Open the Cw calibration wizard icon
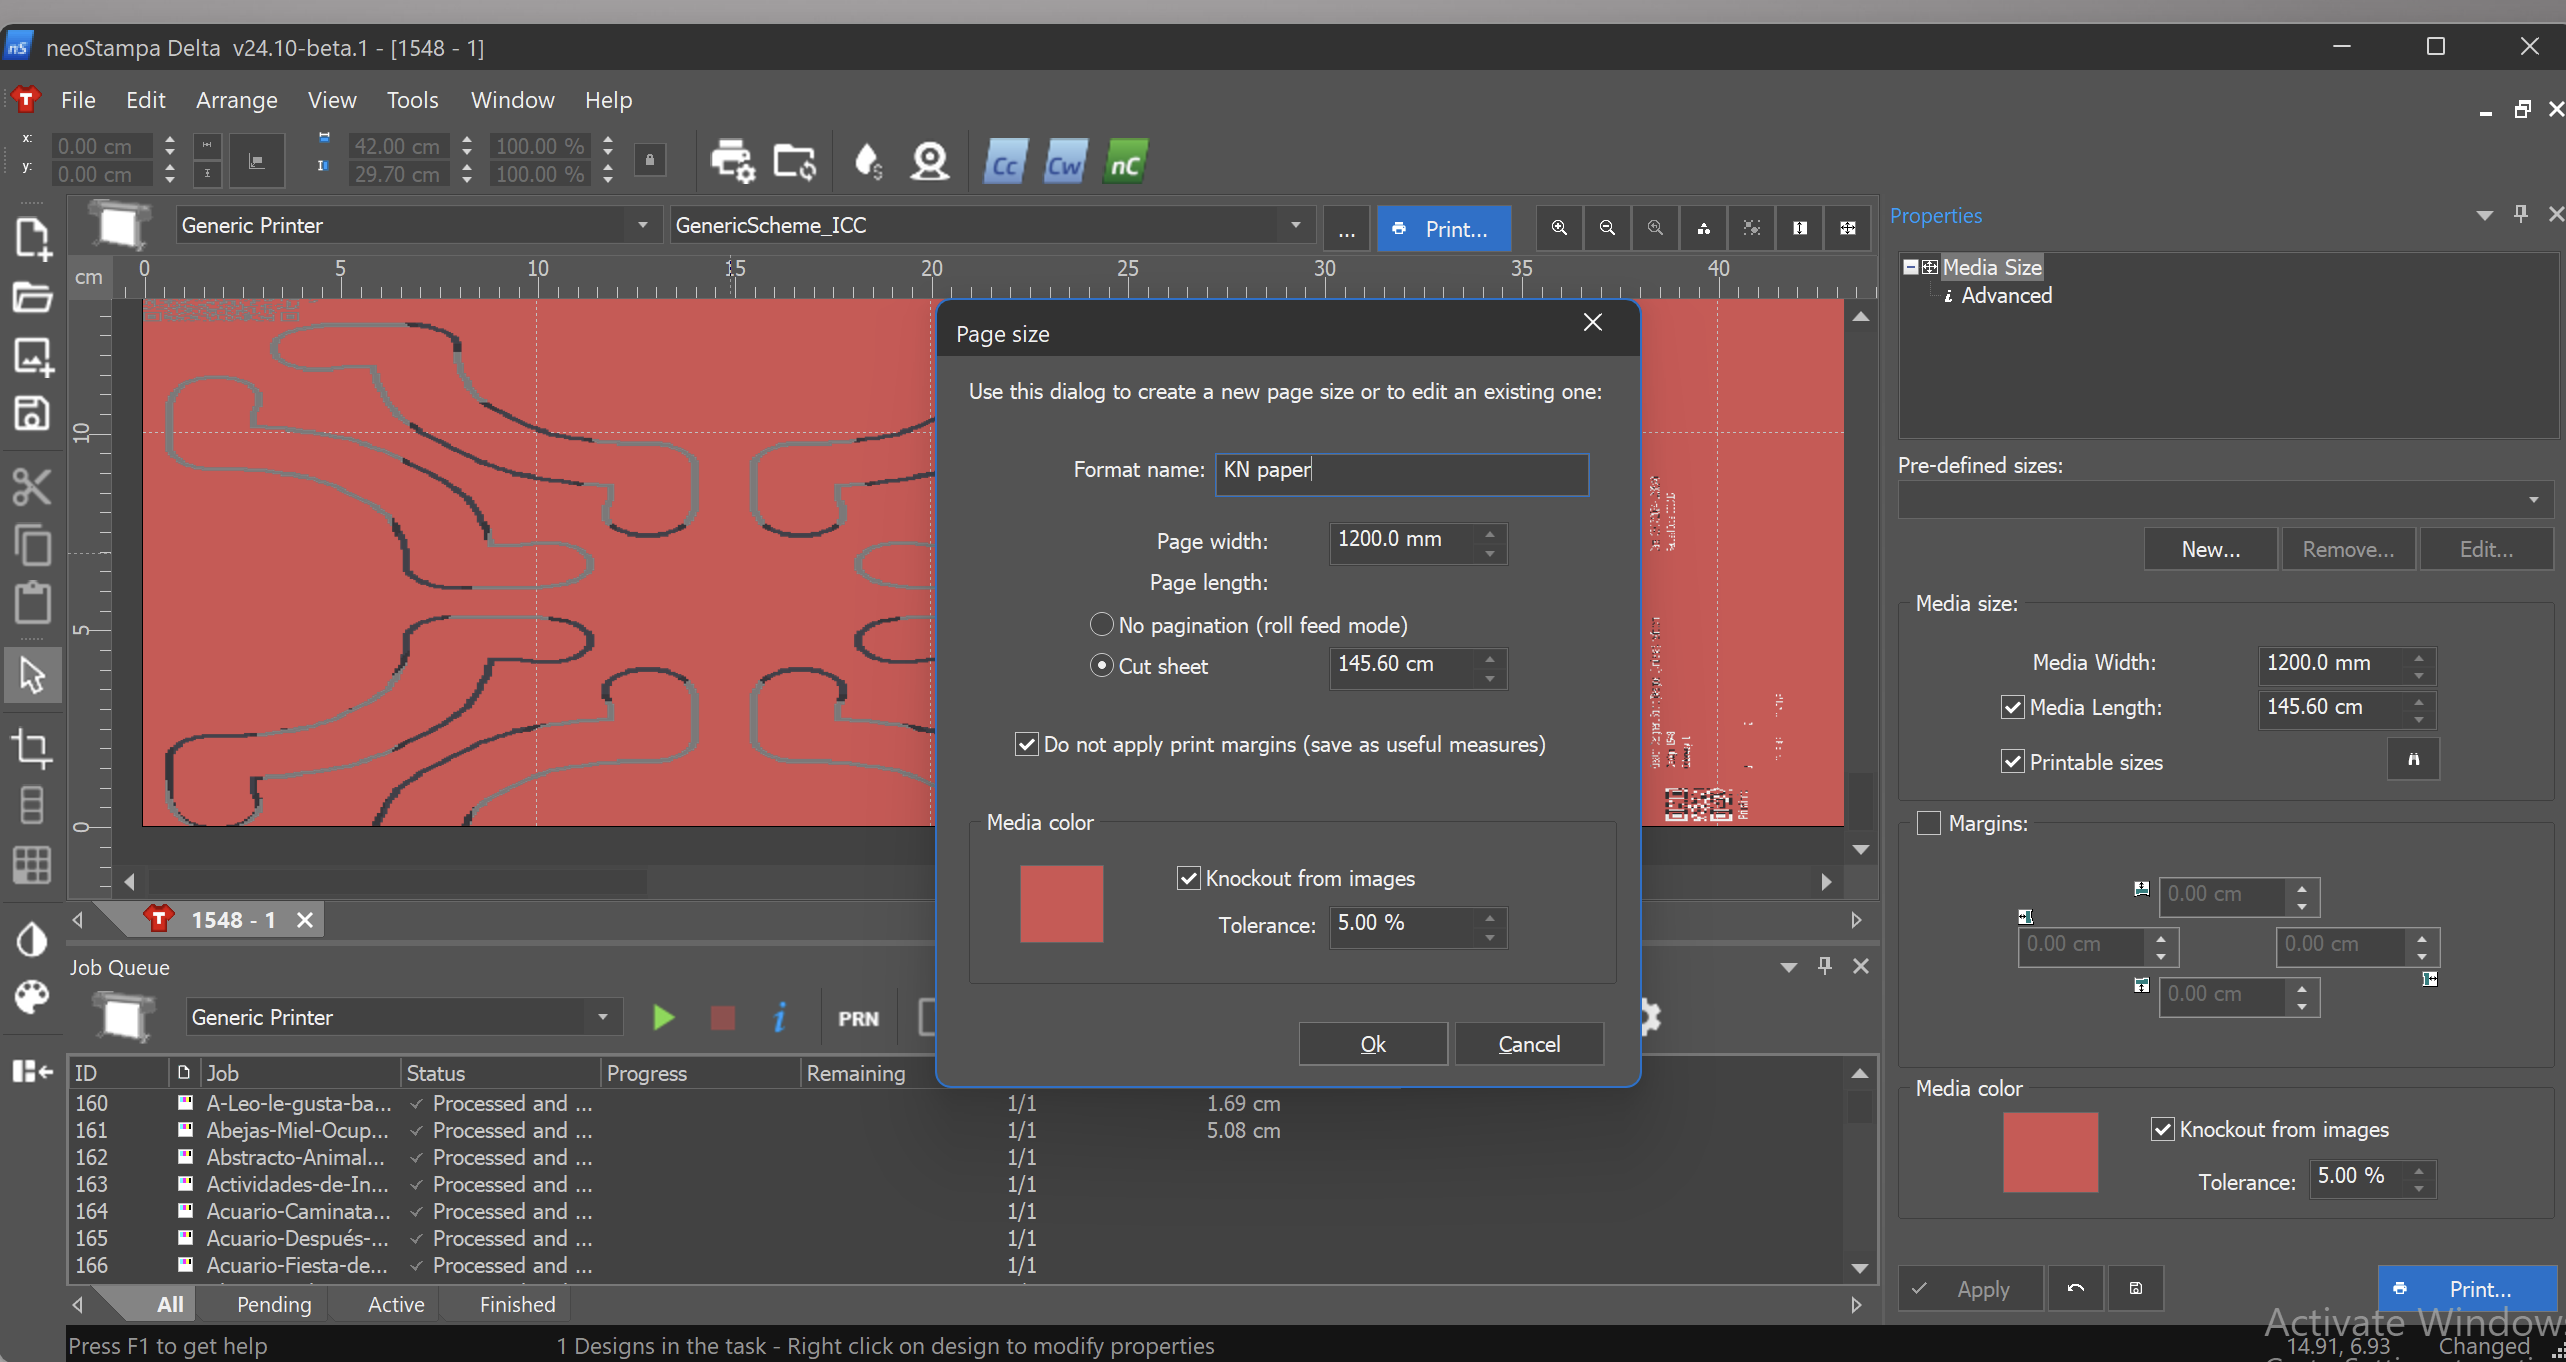Screen dimensions: 2566x1362 [1064, 163]
